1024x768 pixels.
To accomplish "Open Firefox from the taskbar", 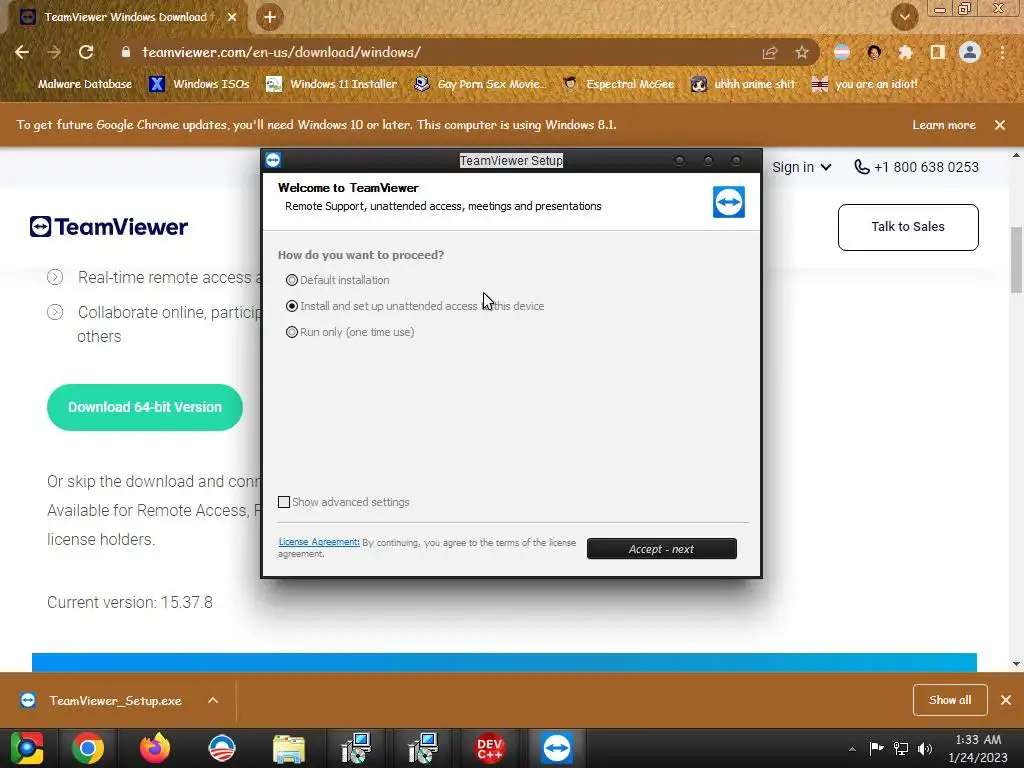I will [x=155, y=748].
